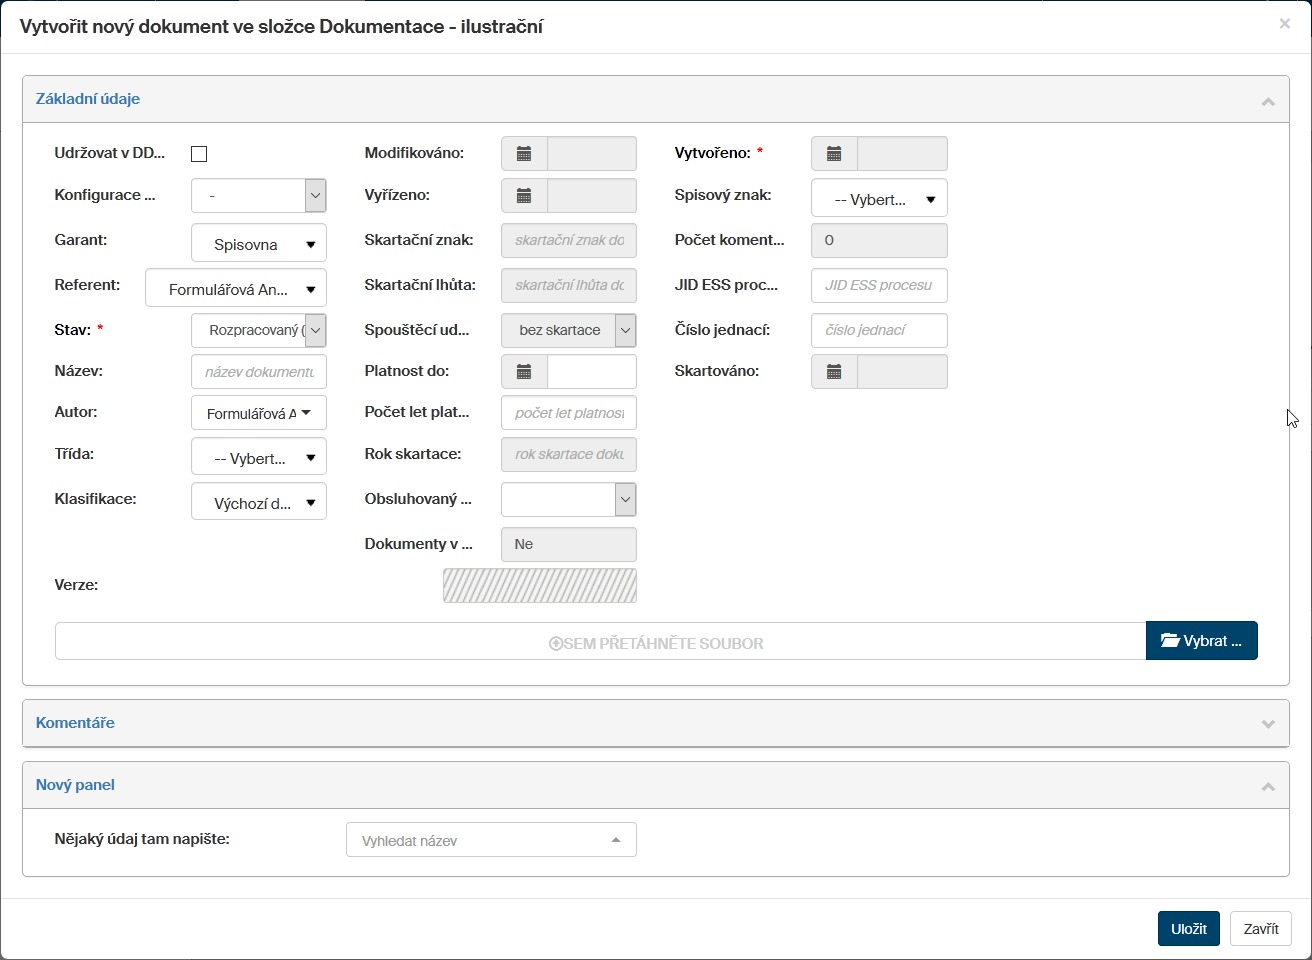Open calendar picker for Vytvořeno date
The image size is (1312, 960).
834,154
